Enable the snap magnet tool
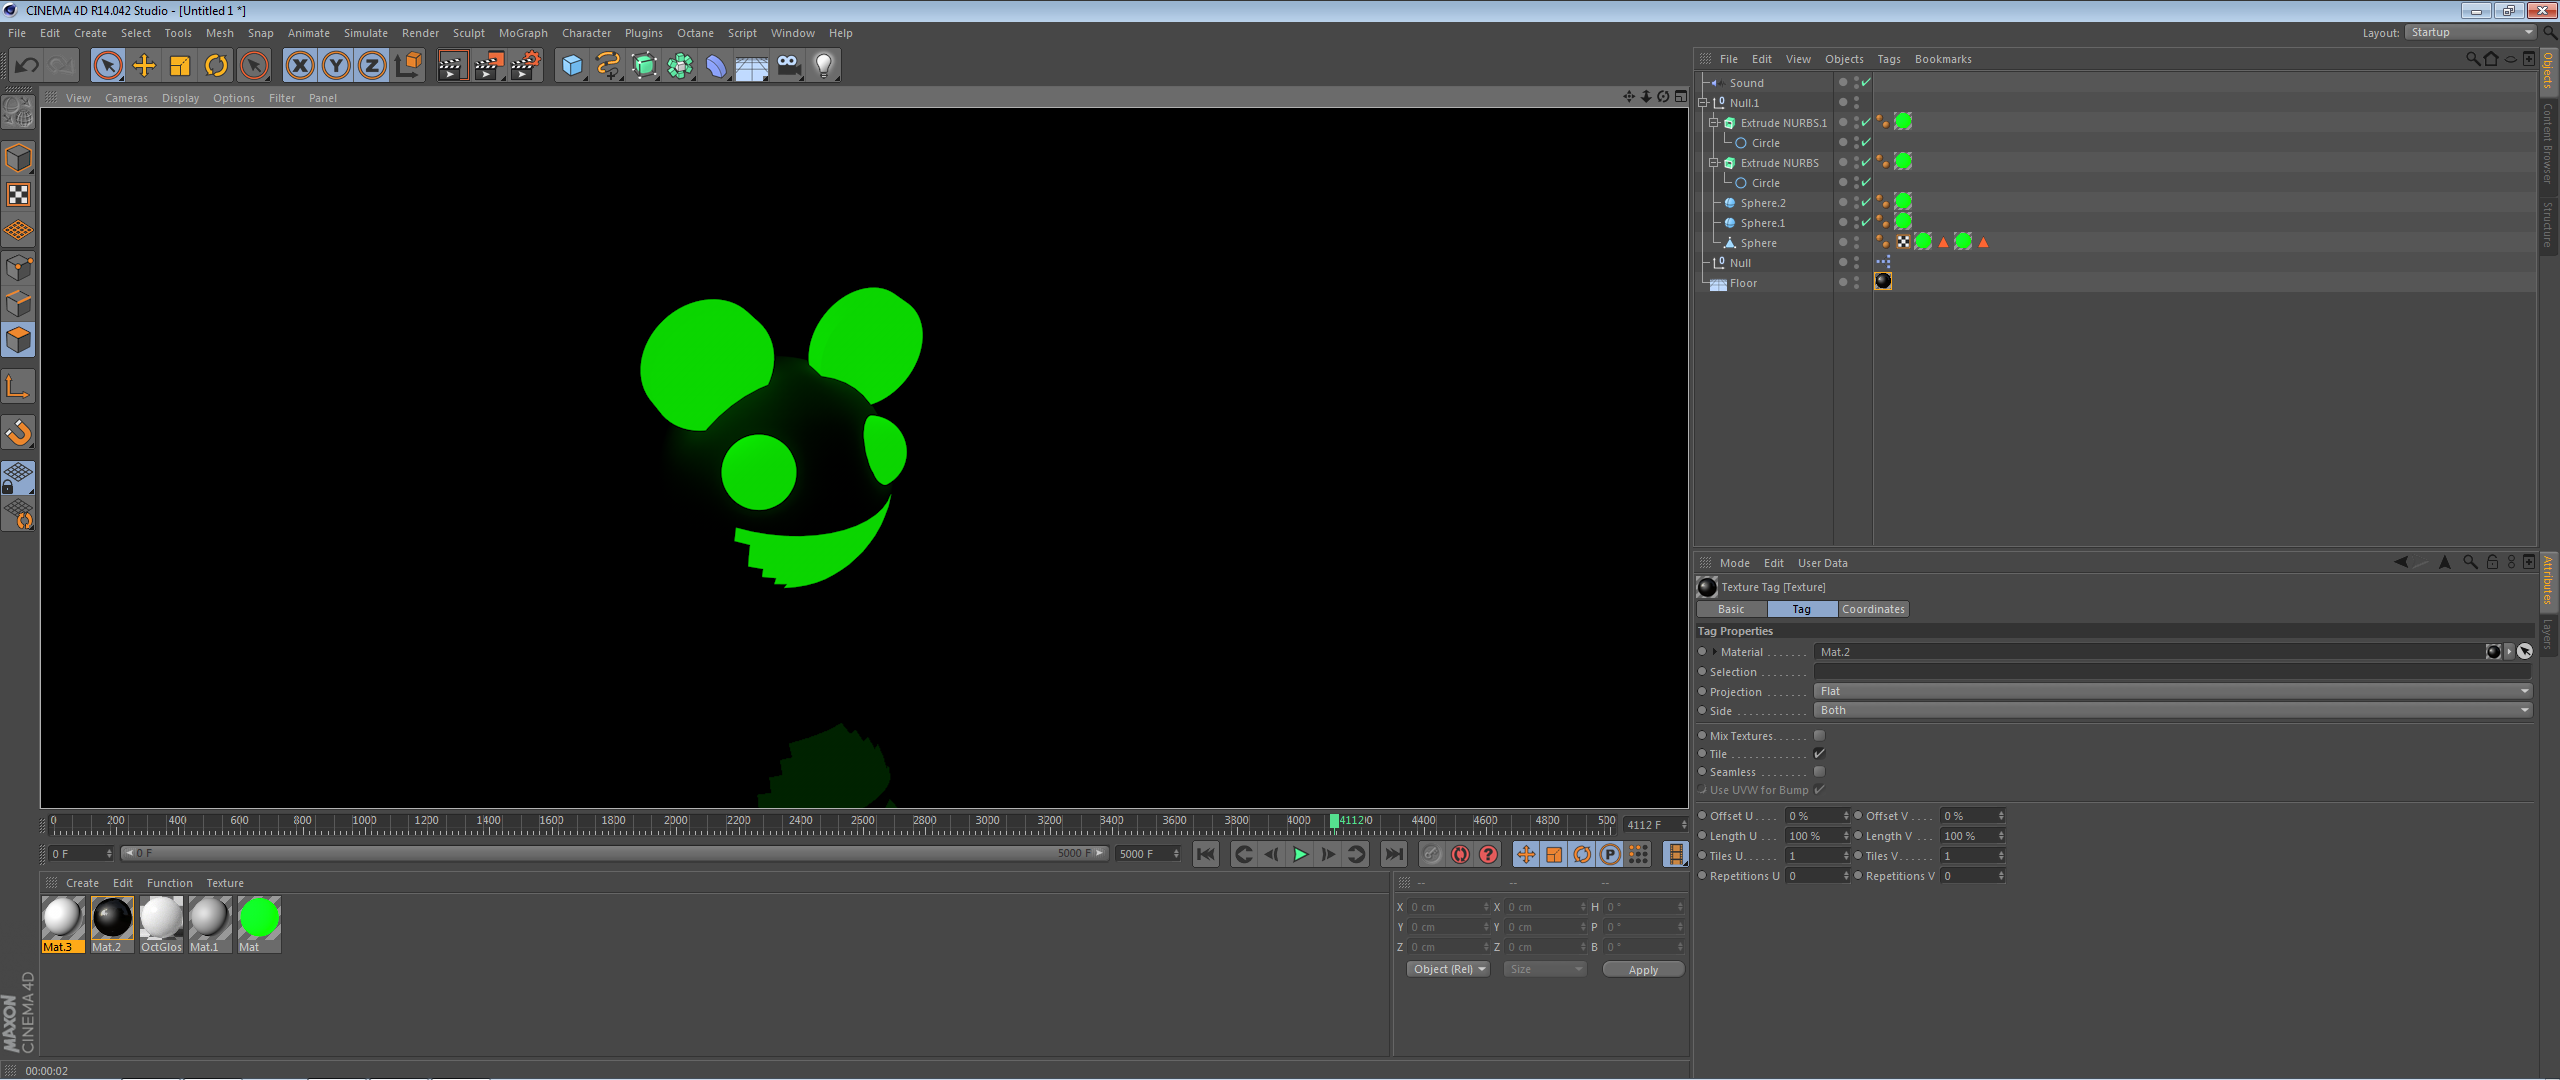 (x=18, y=432)
